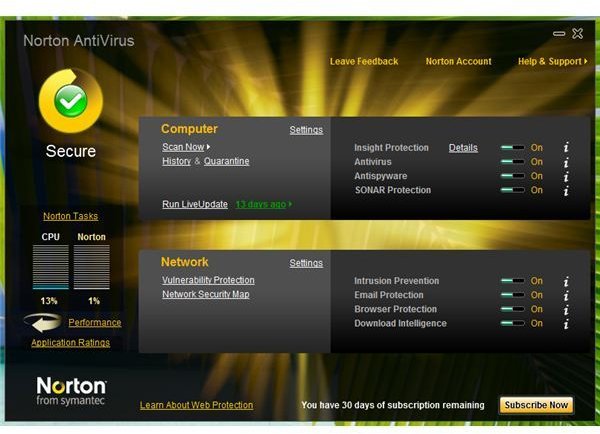
Task: Expand Help & Support menu
Action: (x=553, y=61)
